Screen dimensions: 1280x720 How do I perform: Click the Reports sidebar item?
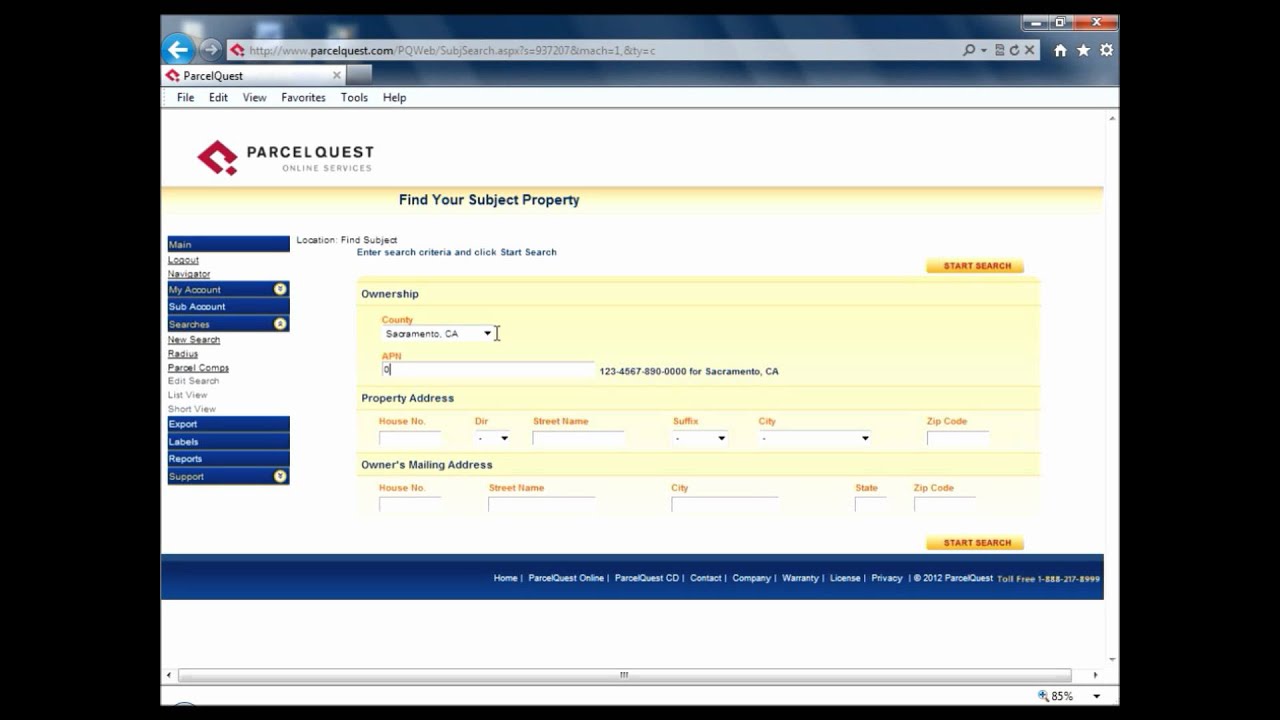click(x=228, y=459)
